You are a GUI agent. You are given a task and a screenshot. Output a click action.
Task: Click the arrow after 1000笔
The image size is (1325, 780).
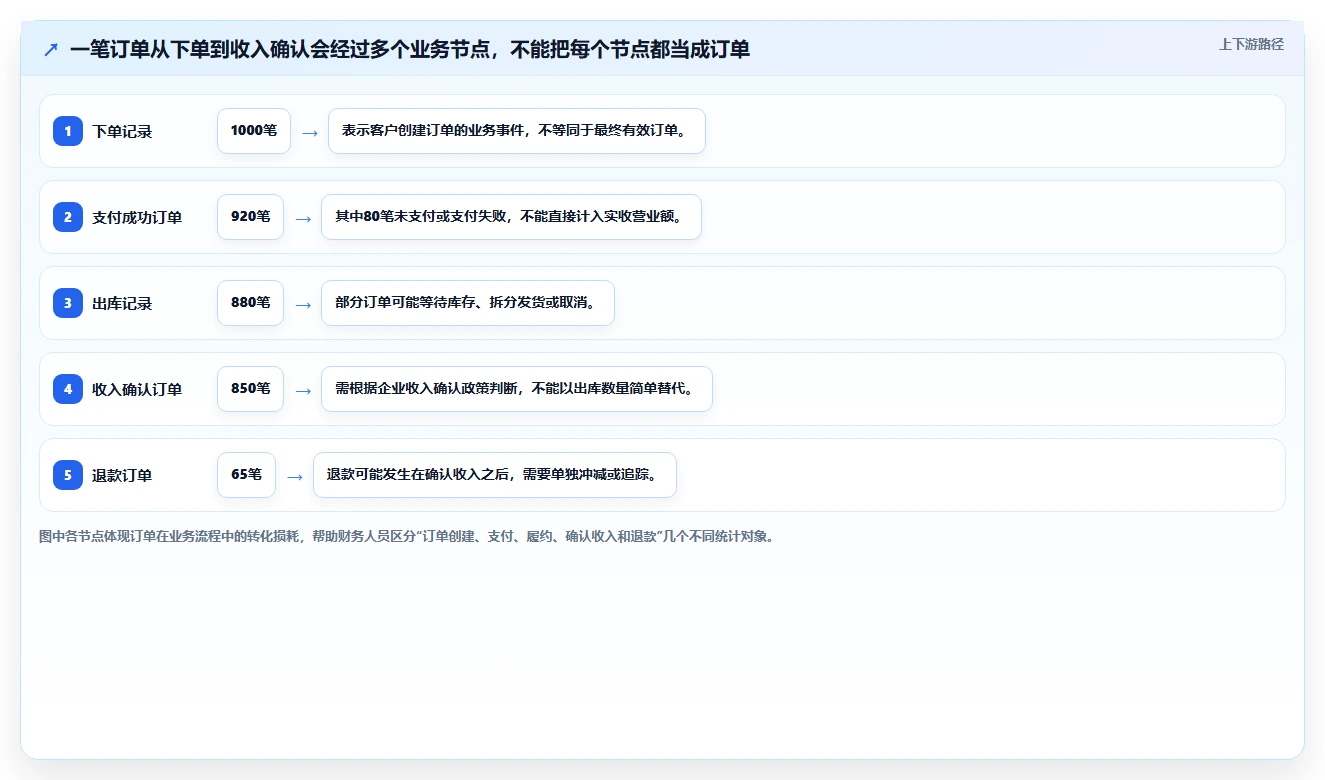click(x=310, y=132)
